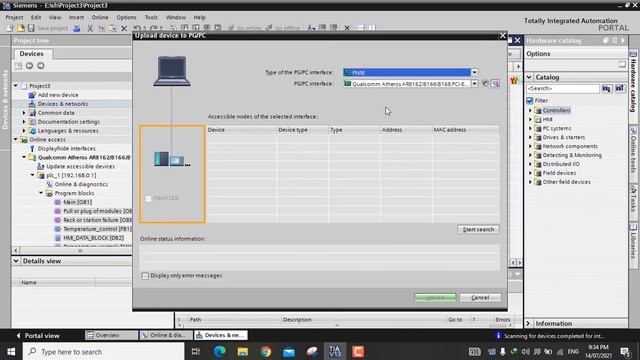Collapse the Details view section
Image resolution: width=640 pixels, height=360 pixels.
click(16, 261)
